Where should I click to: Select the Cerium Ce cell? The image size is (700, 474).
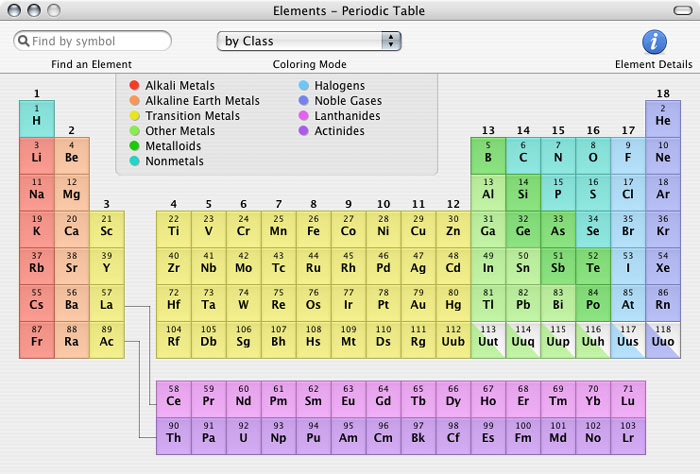point(174,399)
